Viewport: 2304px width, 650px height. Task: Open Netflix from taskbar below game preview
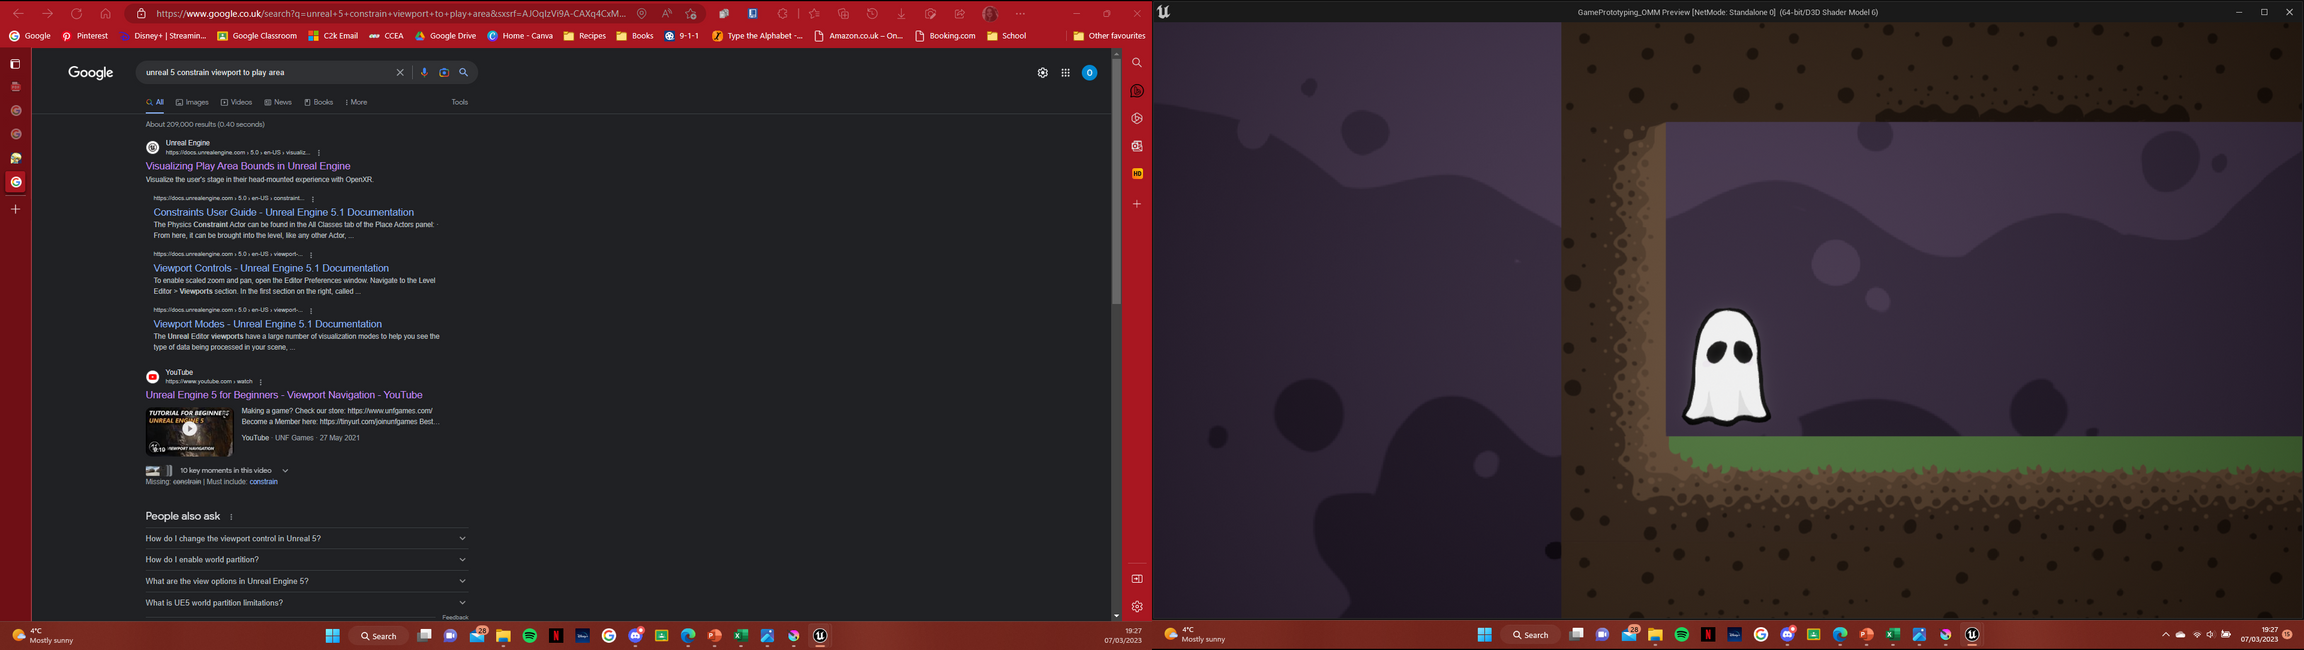(x=1708, y=635)
